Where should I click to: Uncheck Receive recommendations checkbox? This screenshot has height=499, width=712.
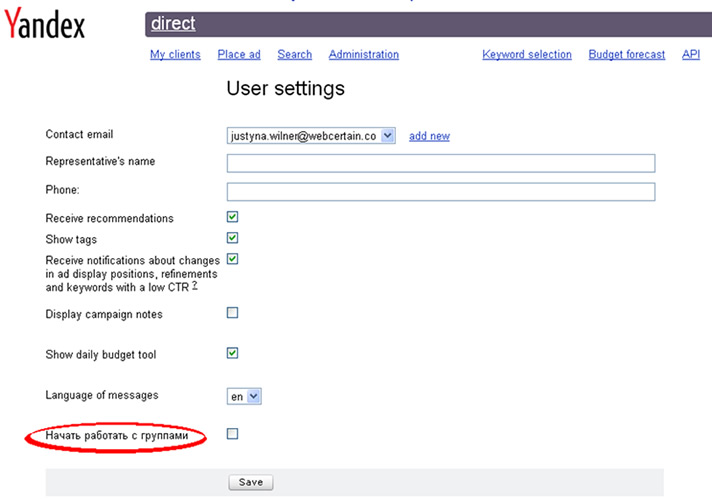point(233,217)
